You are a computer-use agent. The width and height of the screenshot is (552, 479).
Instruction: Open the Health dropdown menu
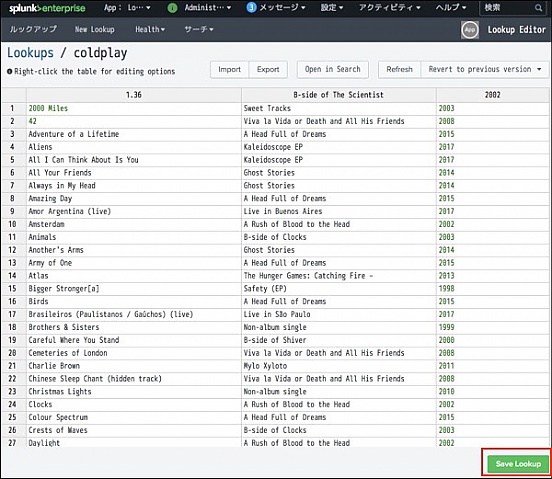coord(150,29)
